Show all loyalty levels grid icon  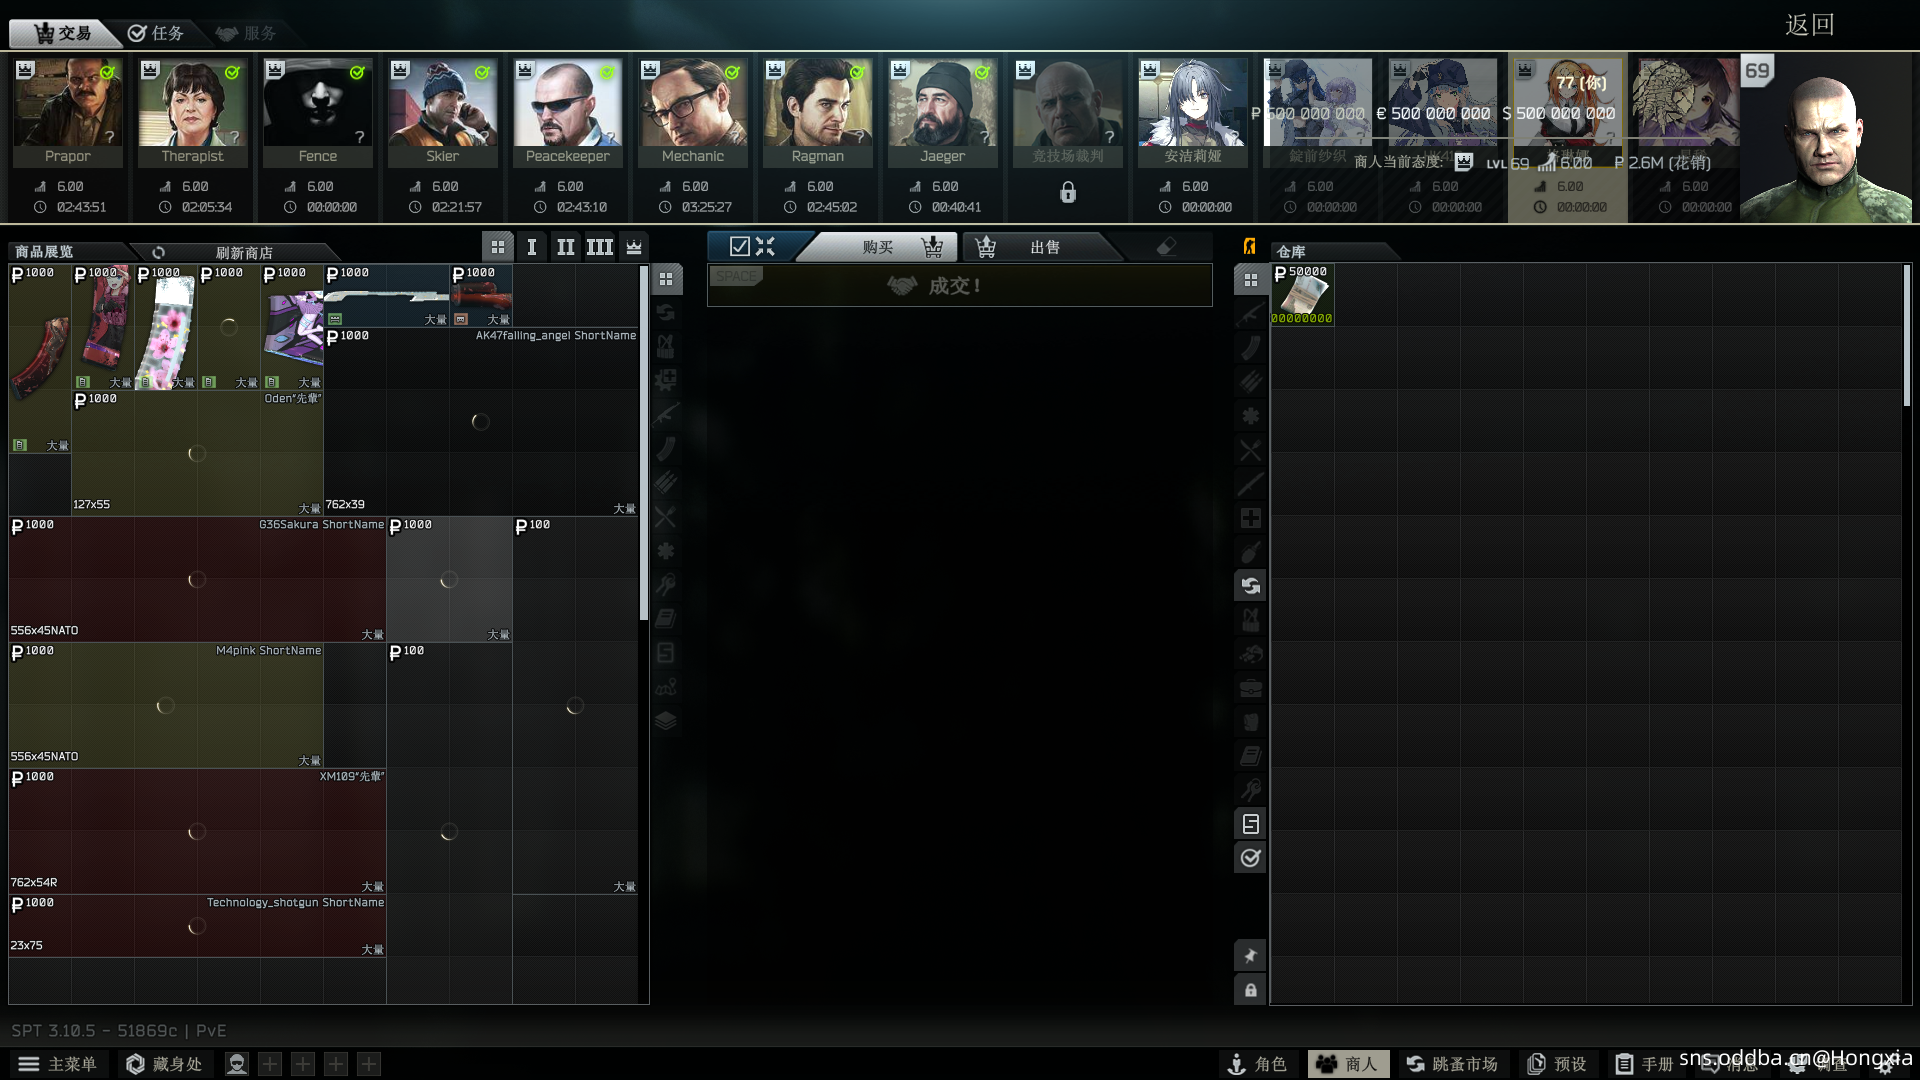tap(498, 247)
